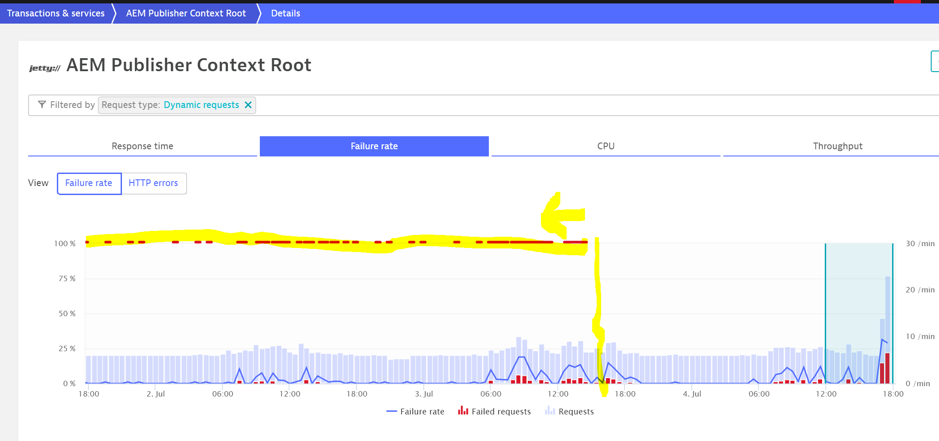Viewport: 939px width, 441px height.
Task: Switch to HTTP errors view
Action: click(153, 183)
